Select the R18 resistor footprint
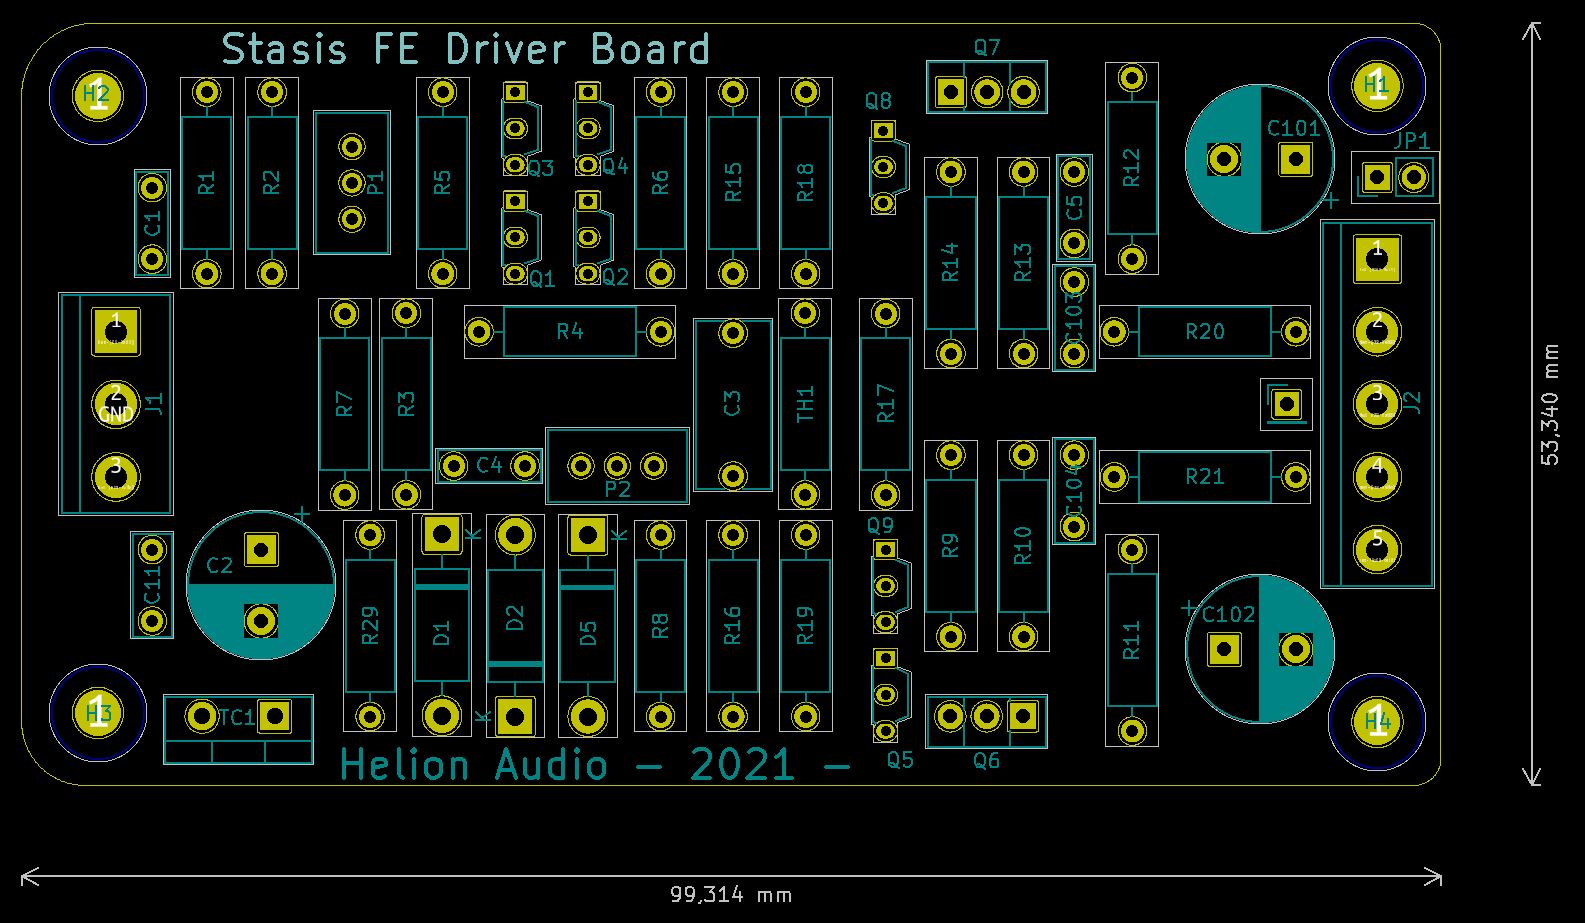Viewport: 1585px width, 923px height. [806, 183]
